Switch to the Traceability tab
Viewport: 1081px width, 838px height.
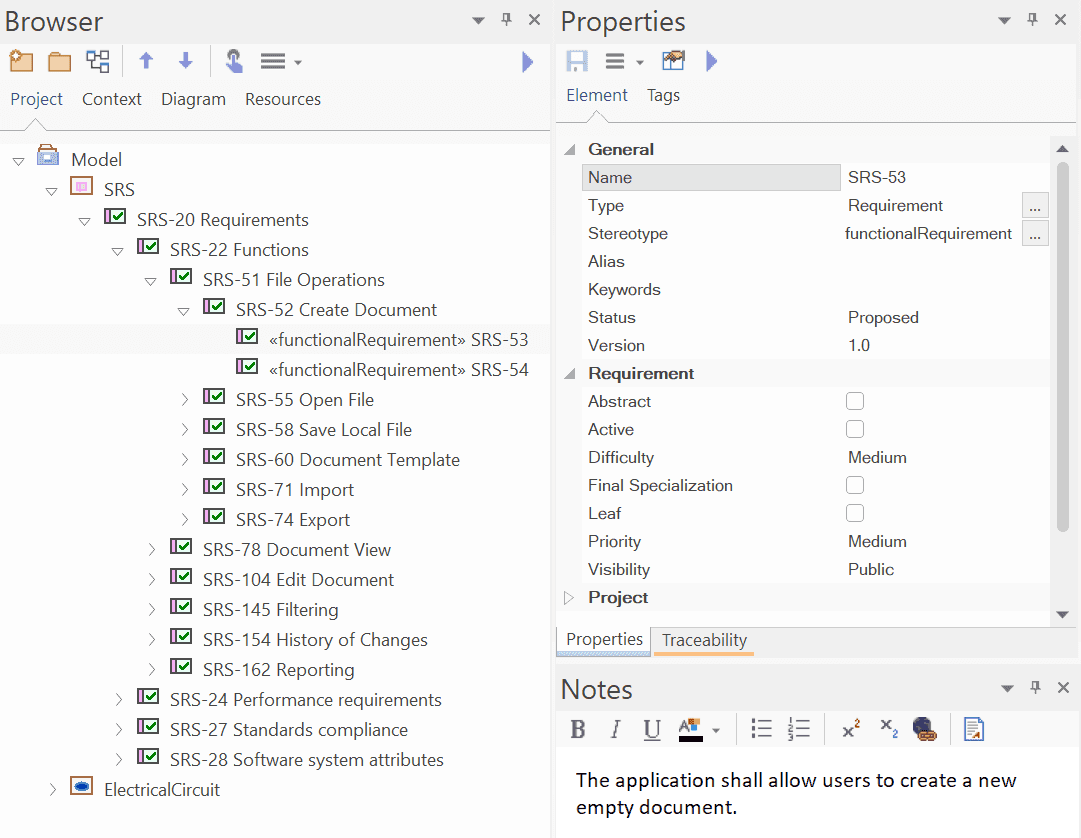[x=703, y=640]
